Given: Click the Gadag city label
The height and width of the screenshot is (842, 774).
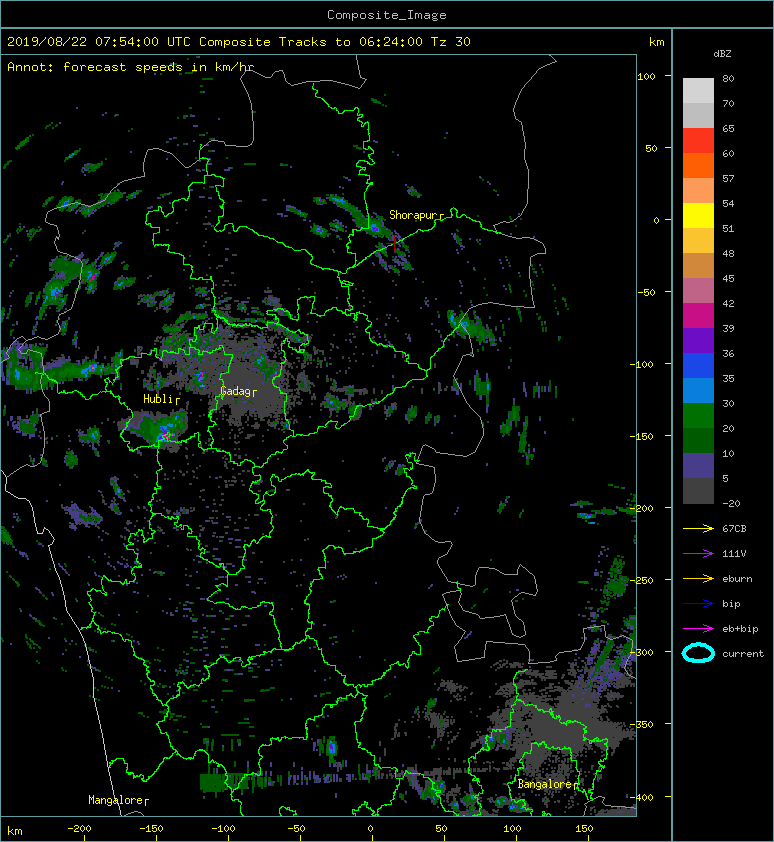Looking at the screenshot, I should pyautogui.click(x=235, y=391).
